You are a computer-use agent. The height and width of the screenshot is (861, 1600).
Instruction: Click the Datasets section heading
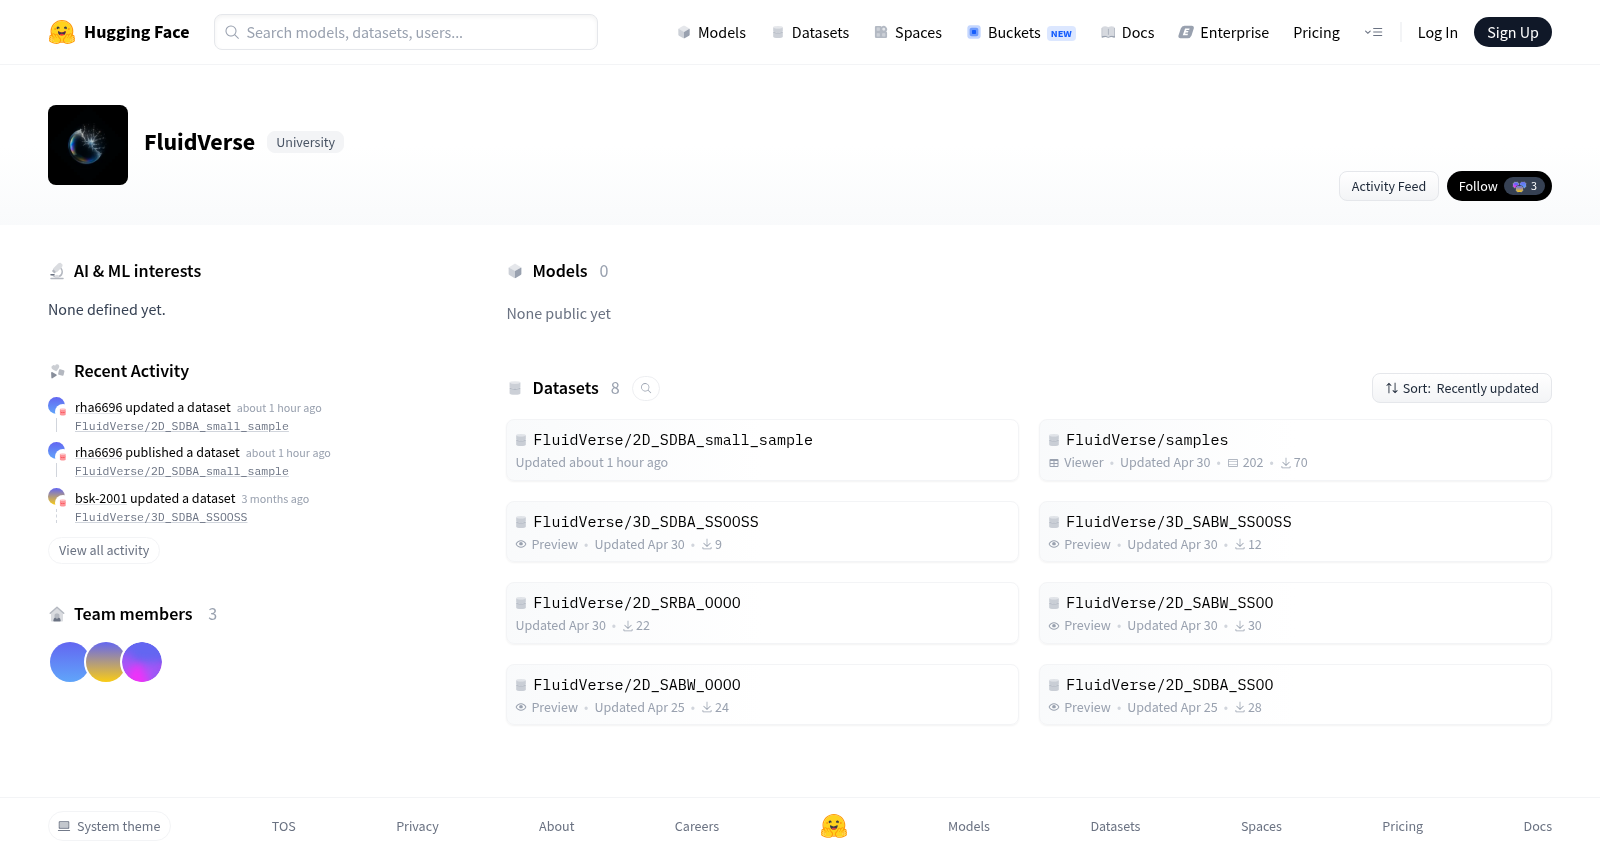(x=566, y=388)
